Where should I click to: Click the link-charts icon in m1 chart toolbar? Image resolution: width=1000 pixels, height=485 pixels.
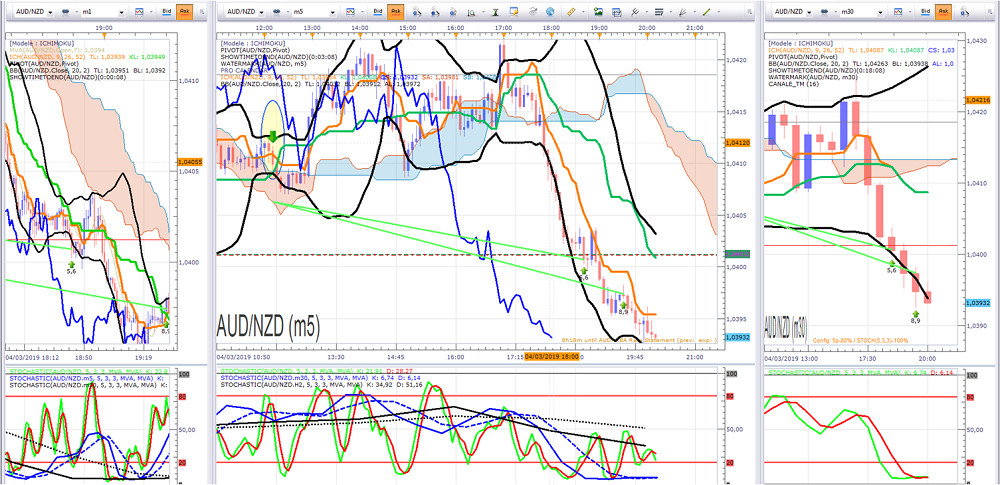pyautogui.click(x=65, y=11)
